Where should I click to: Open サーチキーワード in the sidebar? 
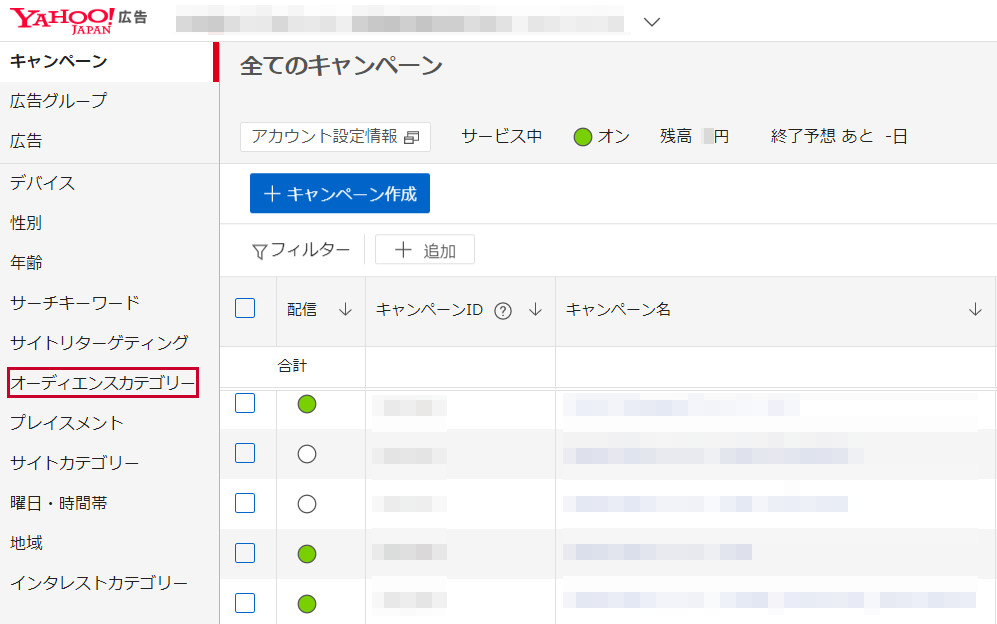coord(75,302)
